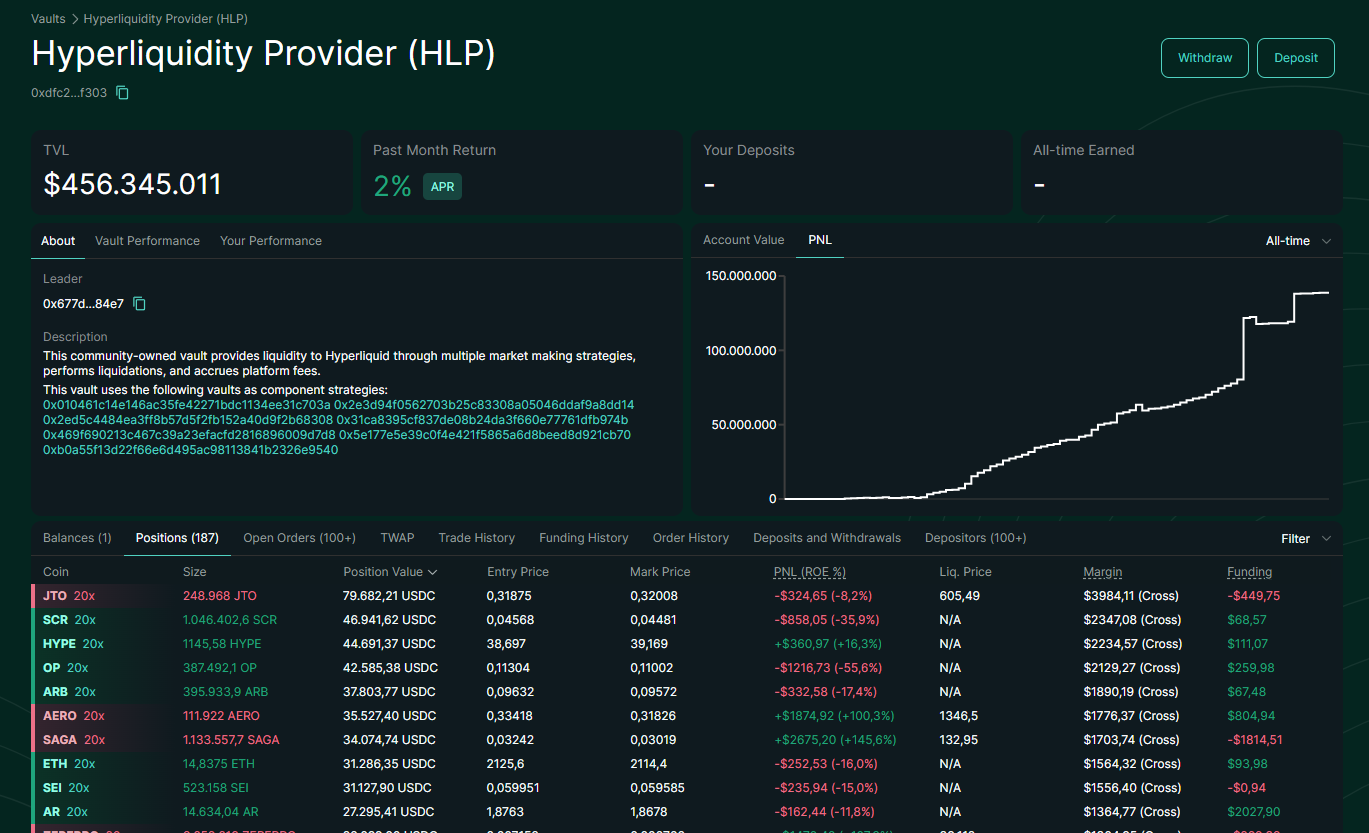The width and height of the screenshot is (1369, 833).
Task: Open the Deposits and Withdrawals tab
Action: [827, 538]
